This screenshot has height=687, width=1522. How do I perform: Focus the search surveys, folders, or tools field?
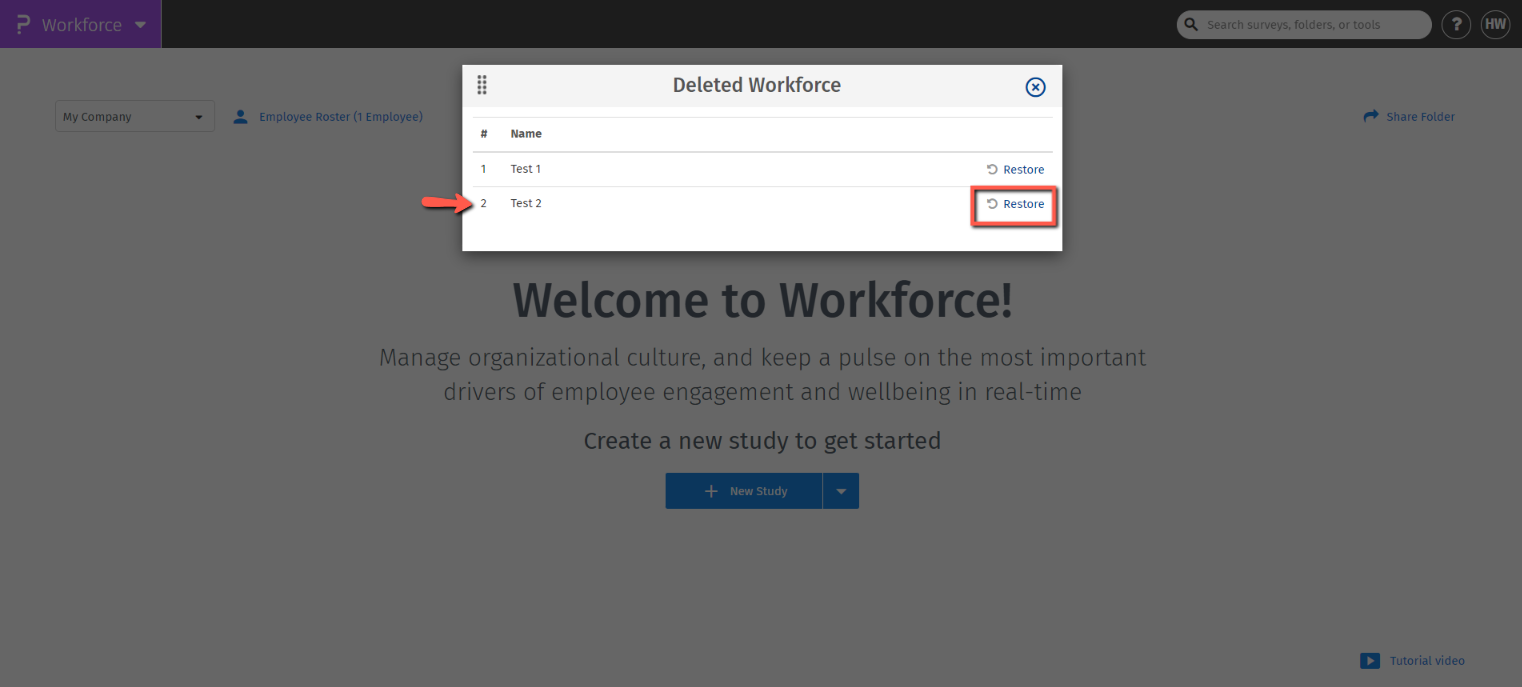(1304, 24)
